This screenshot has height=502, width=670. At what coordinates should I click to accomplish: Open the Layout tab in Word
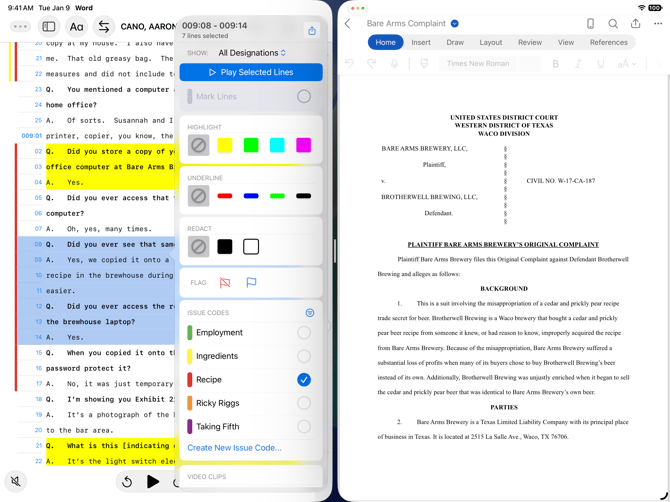491,42
